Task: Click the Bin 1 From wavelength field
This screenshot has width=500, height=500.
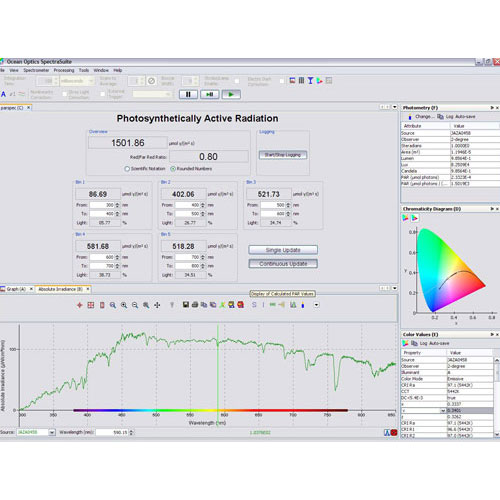Action: point(102,205)
